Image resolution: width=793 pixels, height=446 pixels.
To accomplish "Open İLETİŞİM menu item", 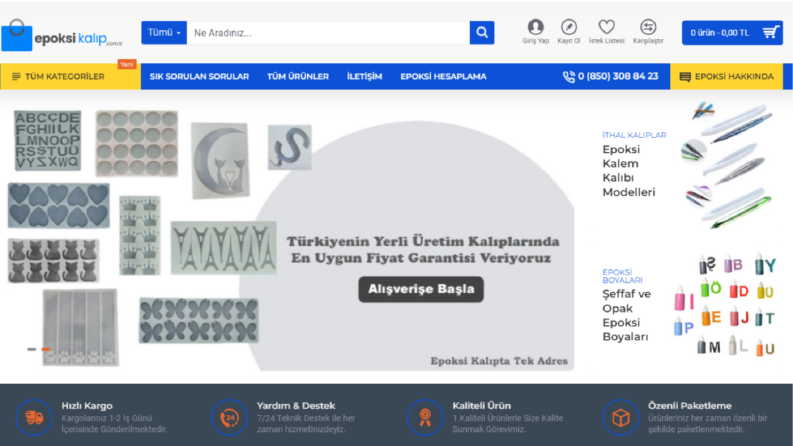I will pos(365,76).
